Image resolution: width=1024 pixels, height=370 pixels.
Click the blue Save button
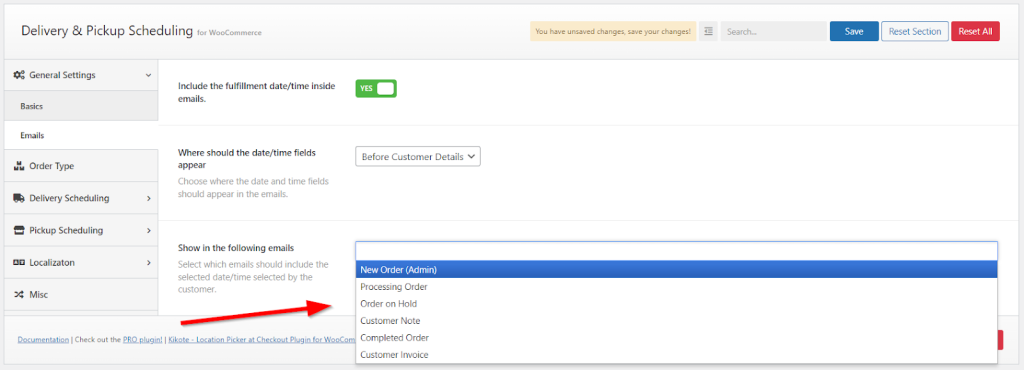click(x=854, y=31)
